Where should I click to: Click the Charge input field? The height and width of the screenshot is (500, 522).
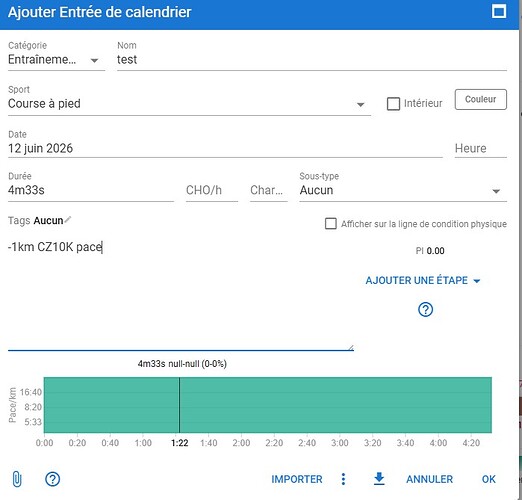pyautogui.click(x=269, y=190)
